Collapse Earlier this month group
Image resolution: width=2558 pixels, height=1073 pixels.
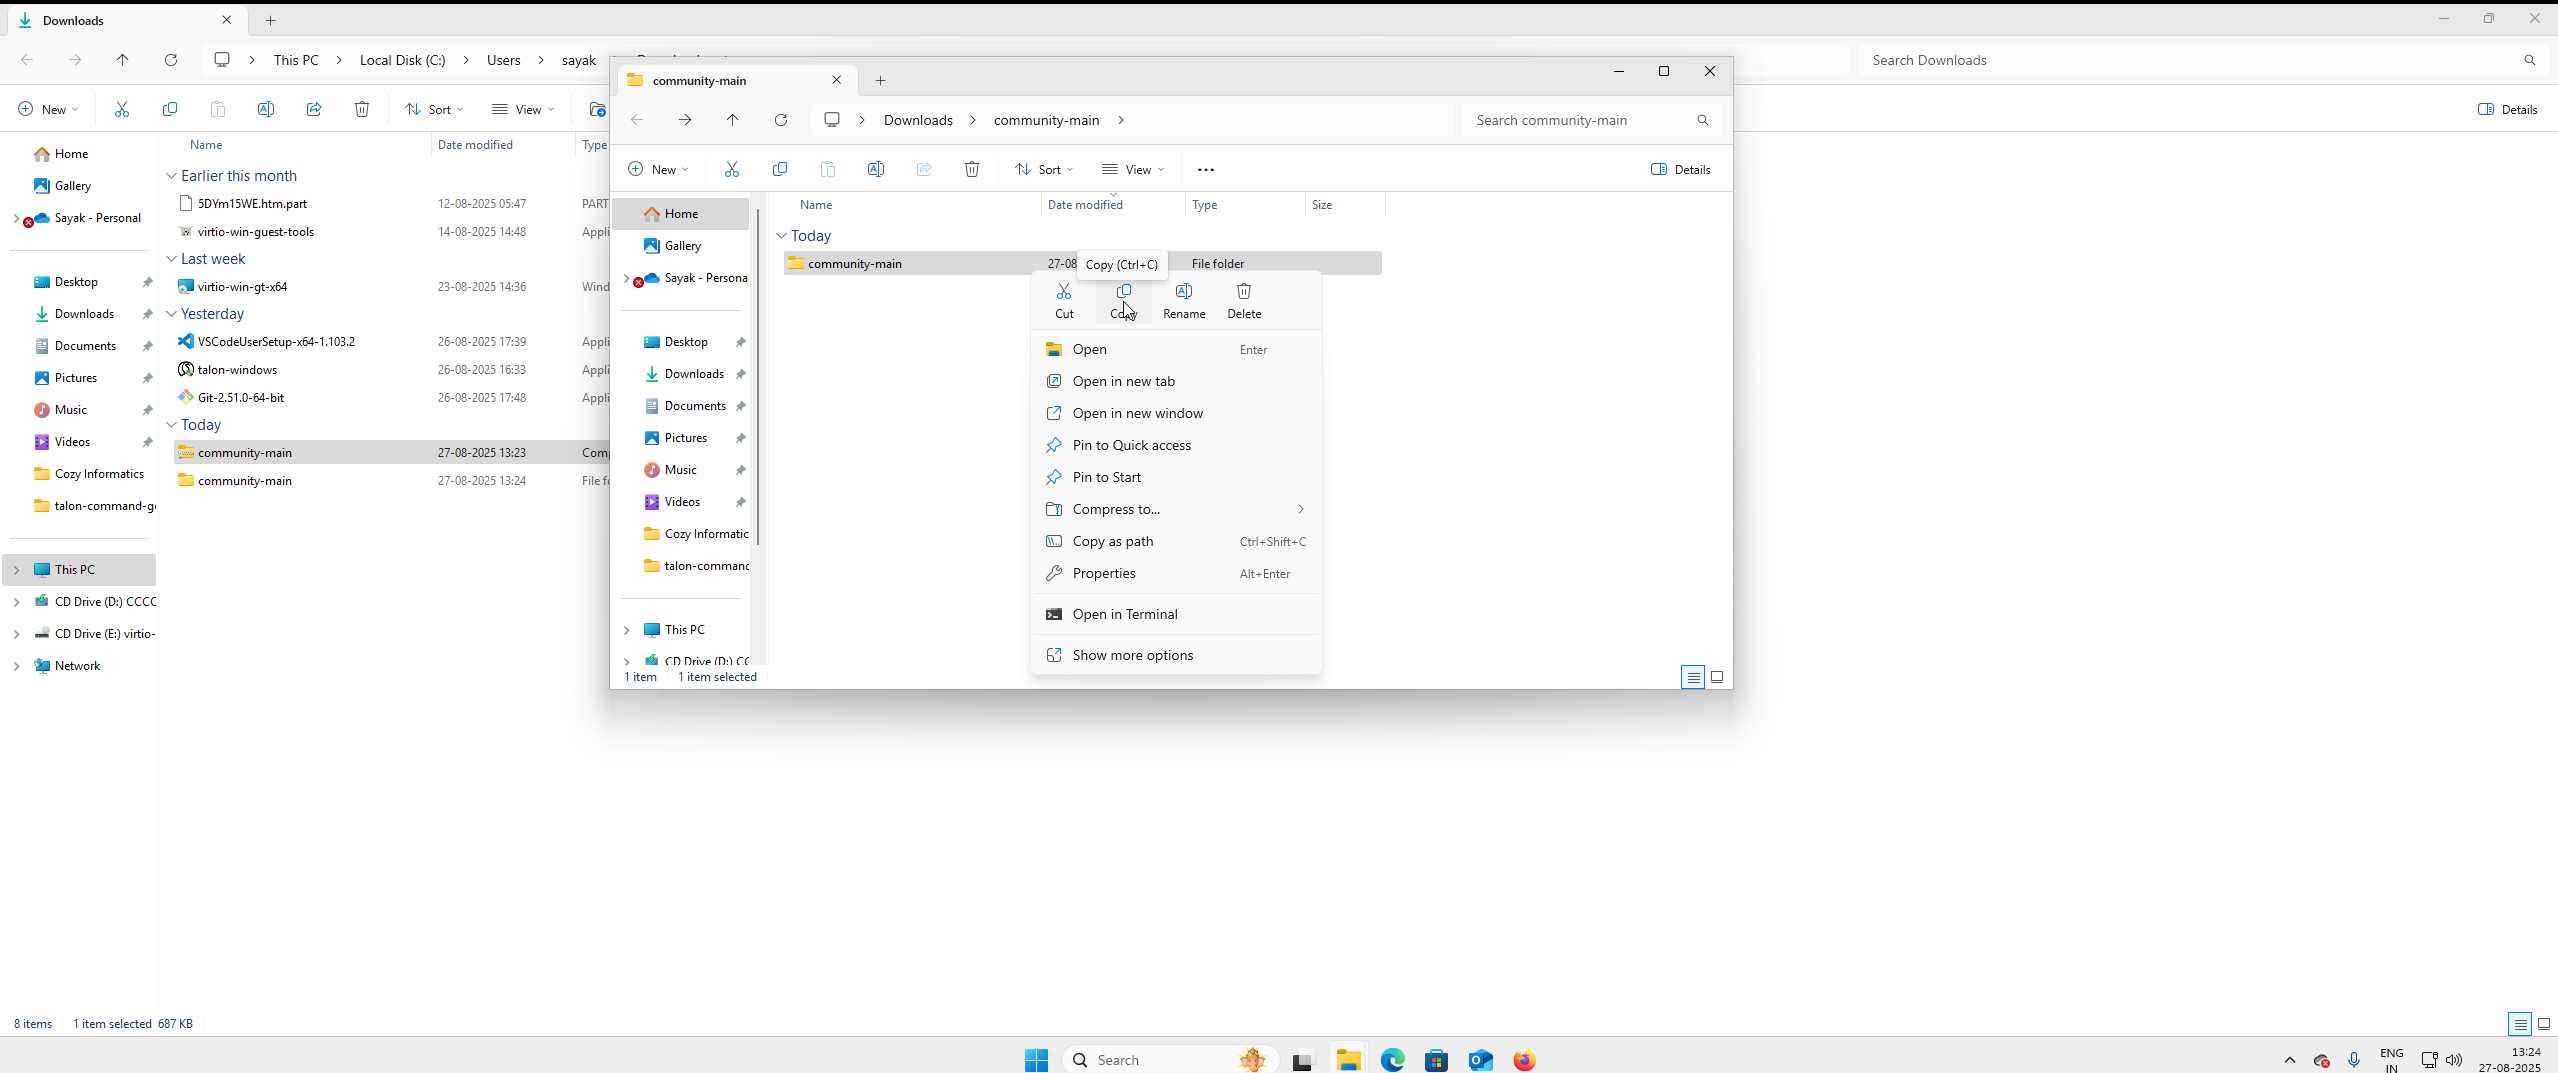(172, 176)
